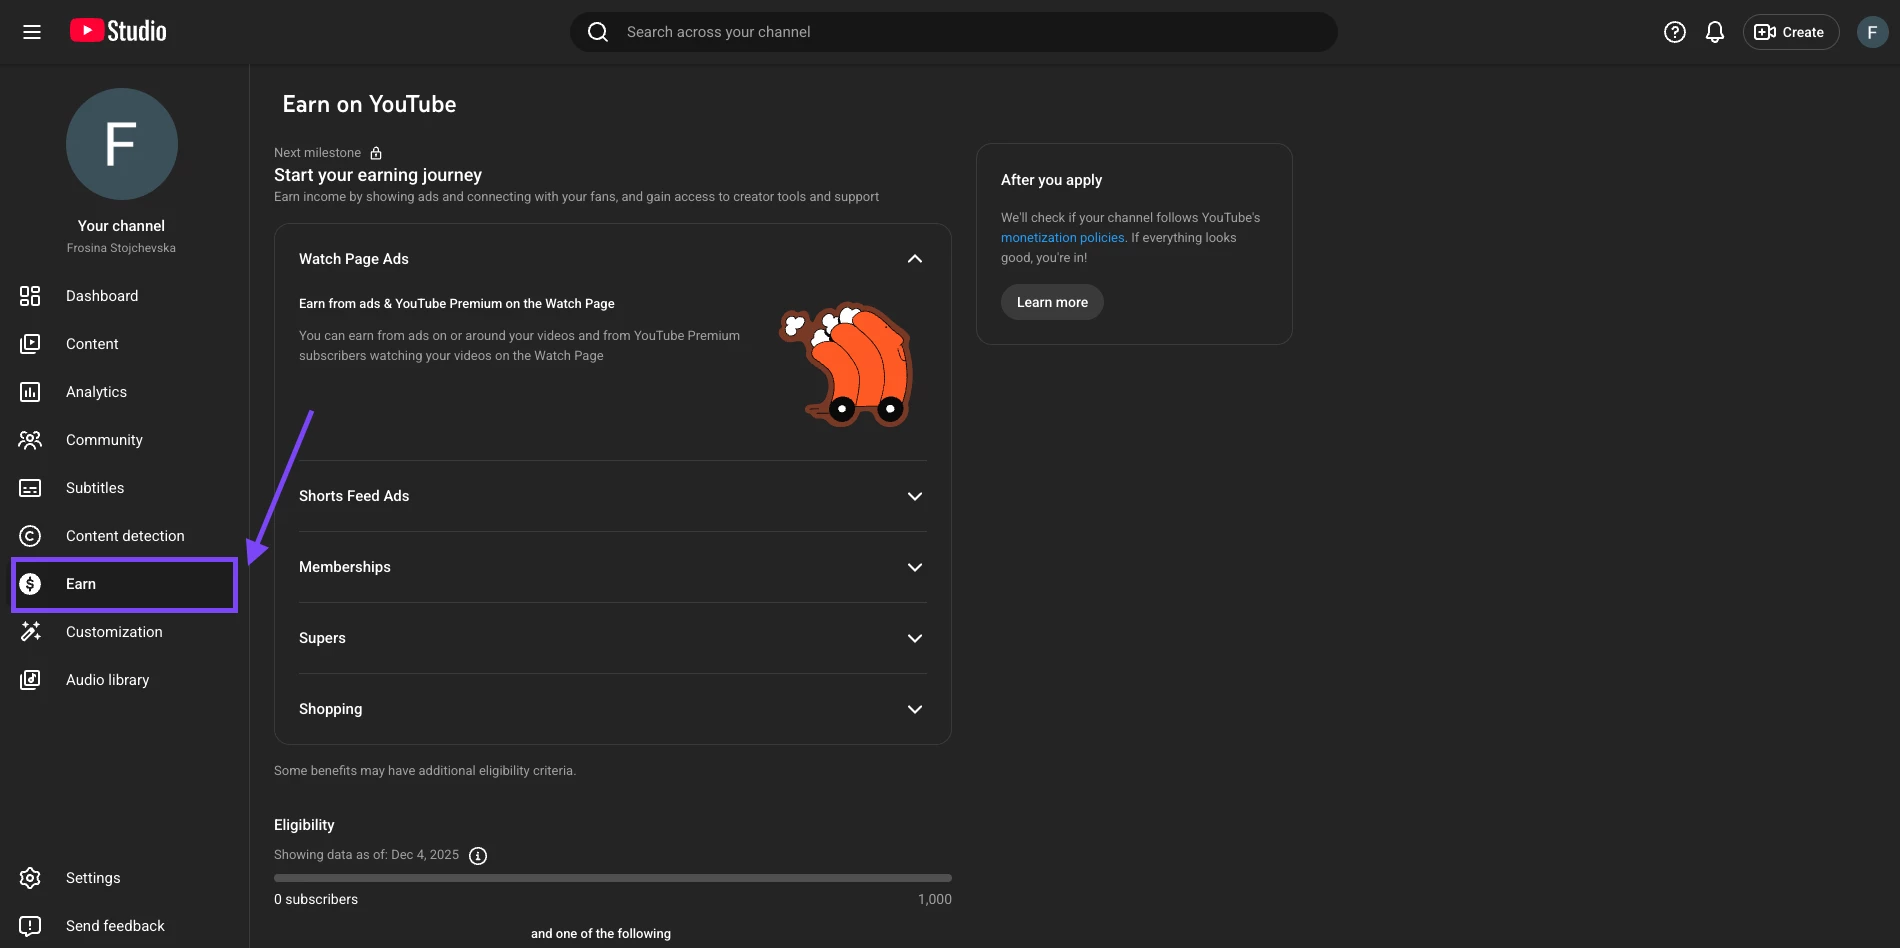
Task: Click the Learn more button
Action: [1052, 302]
